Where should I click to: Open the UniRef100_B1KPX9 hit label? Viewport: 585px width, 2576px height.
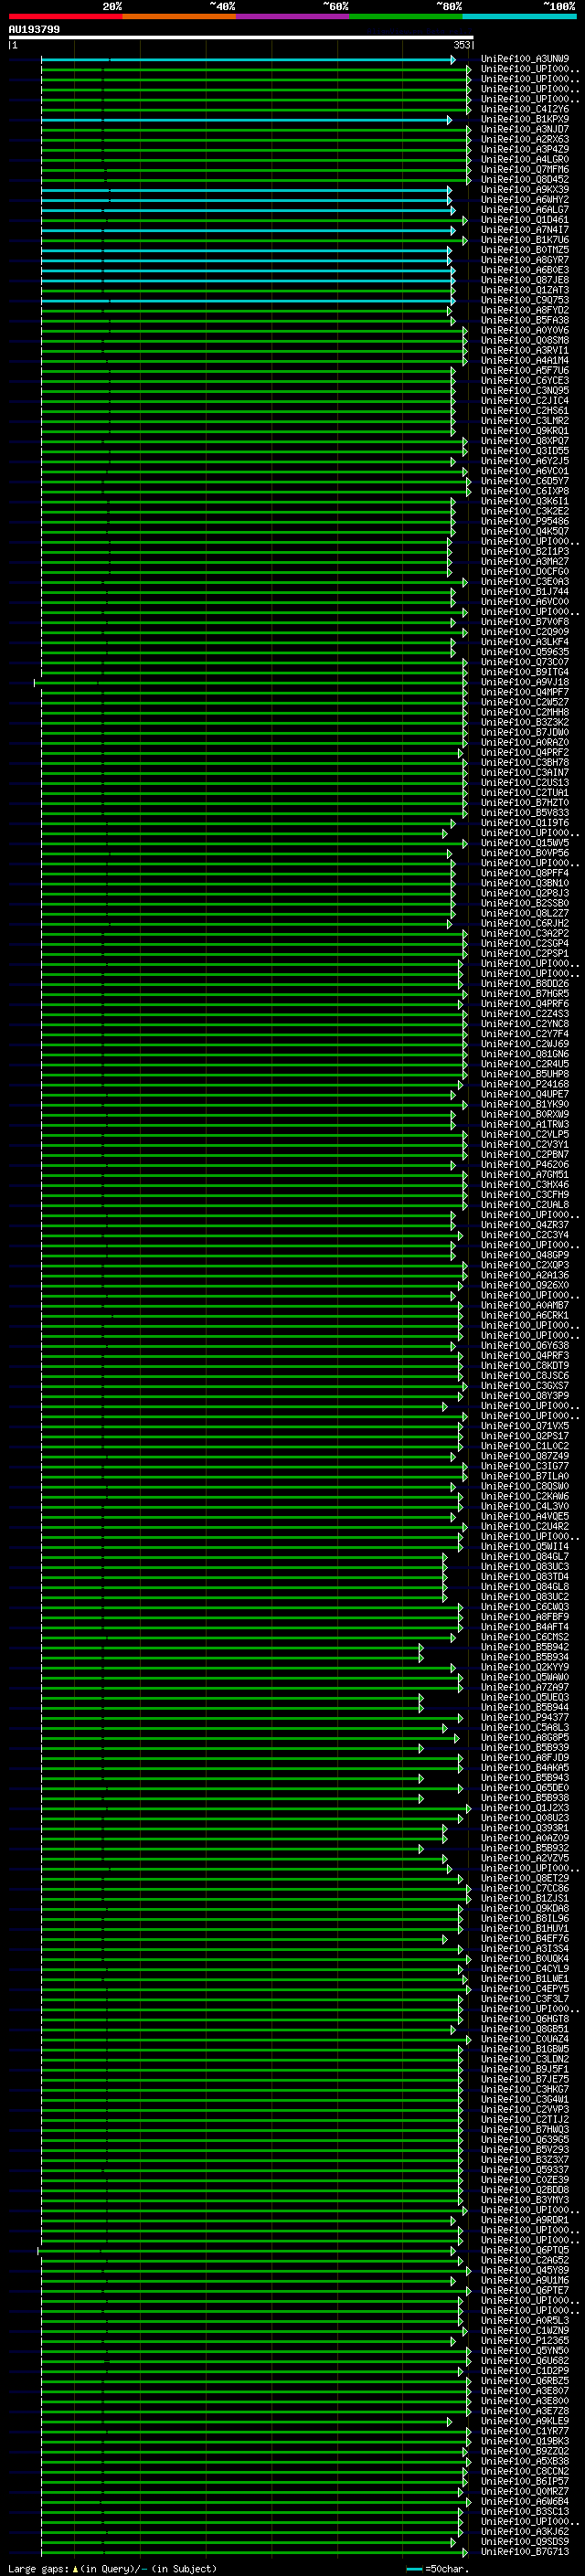(x=525, y=119)
